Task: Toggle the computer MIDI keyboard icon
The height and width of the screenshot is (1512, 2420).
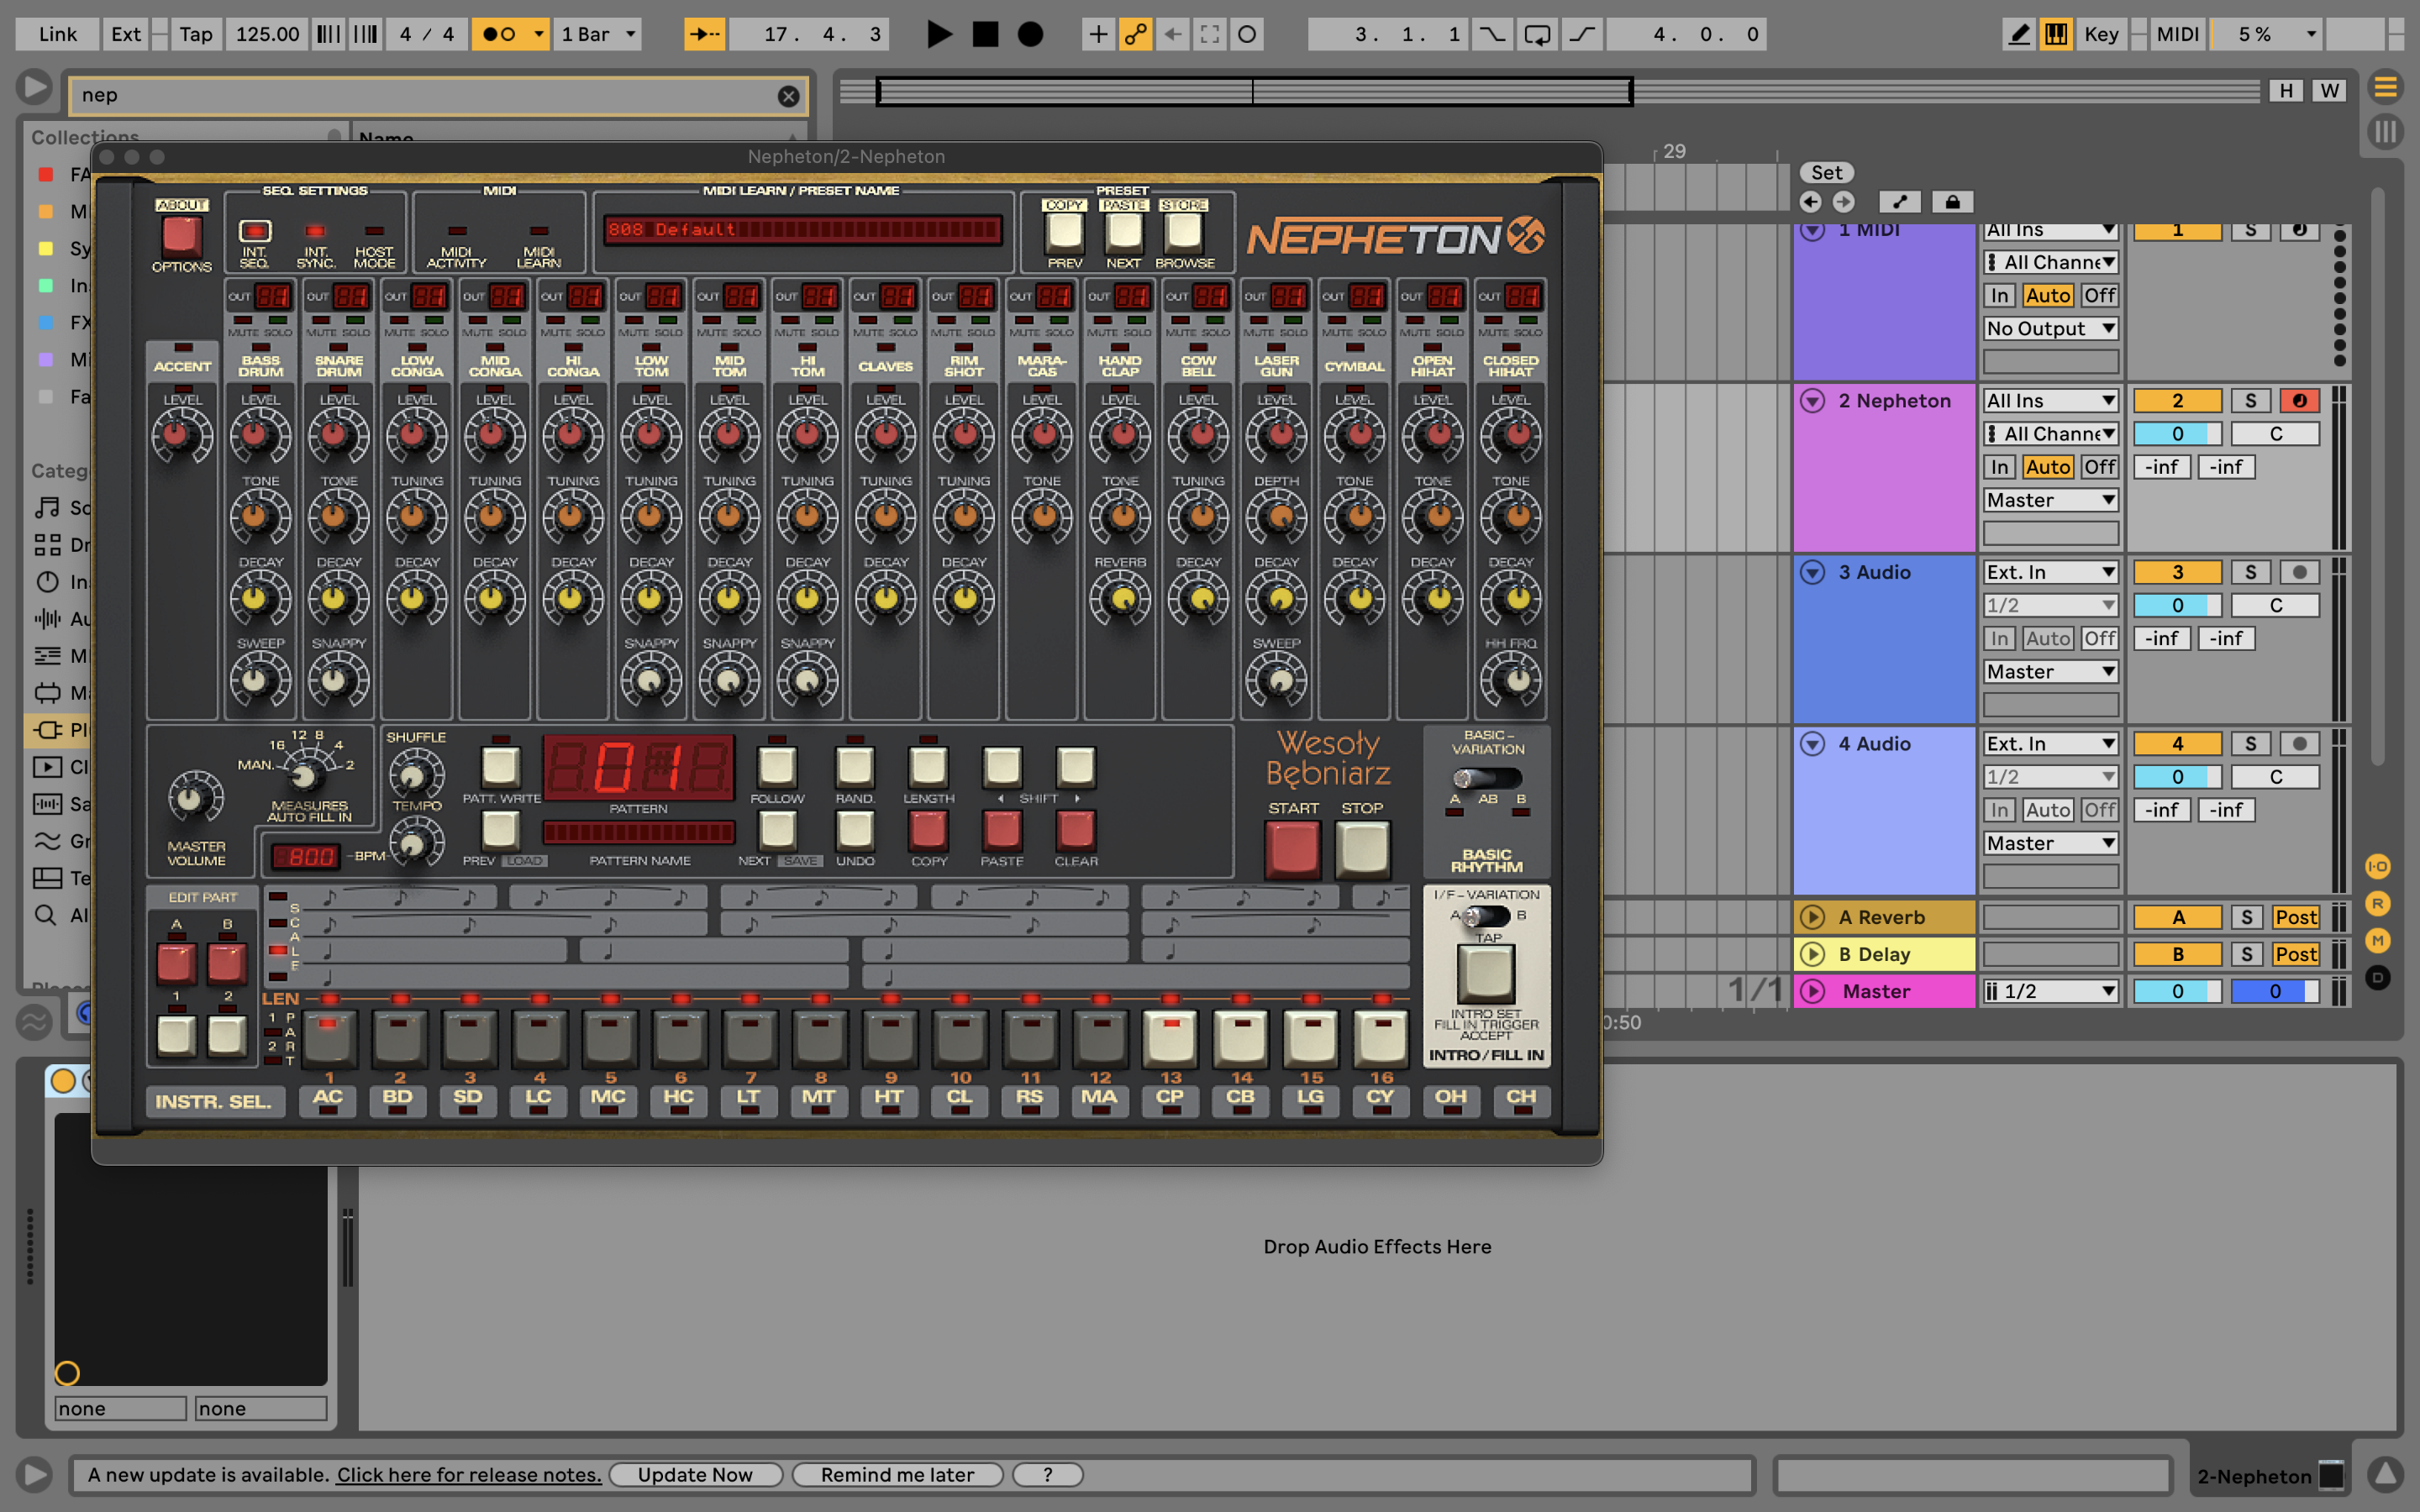Action: (x=2055, y=34)
